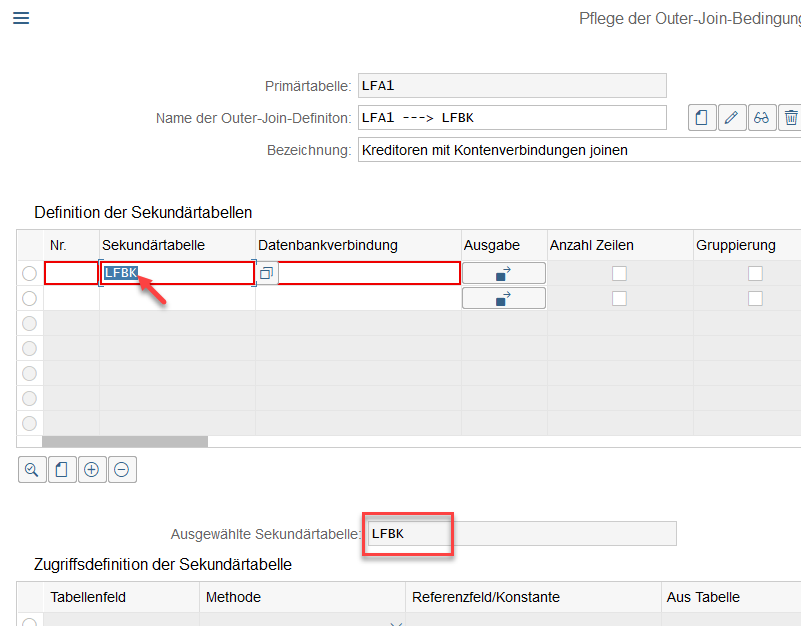Check Gruppierung box in first row
Screen dimensions: 801x626
[755, 273]
